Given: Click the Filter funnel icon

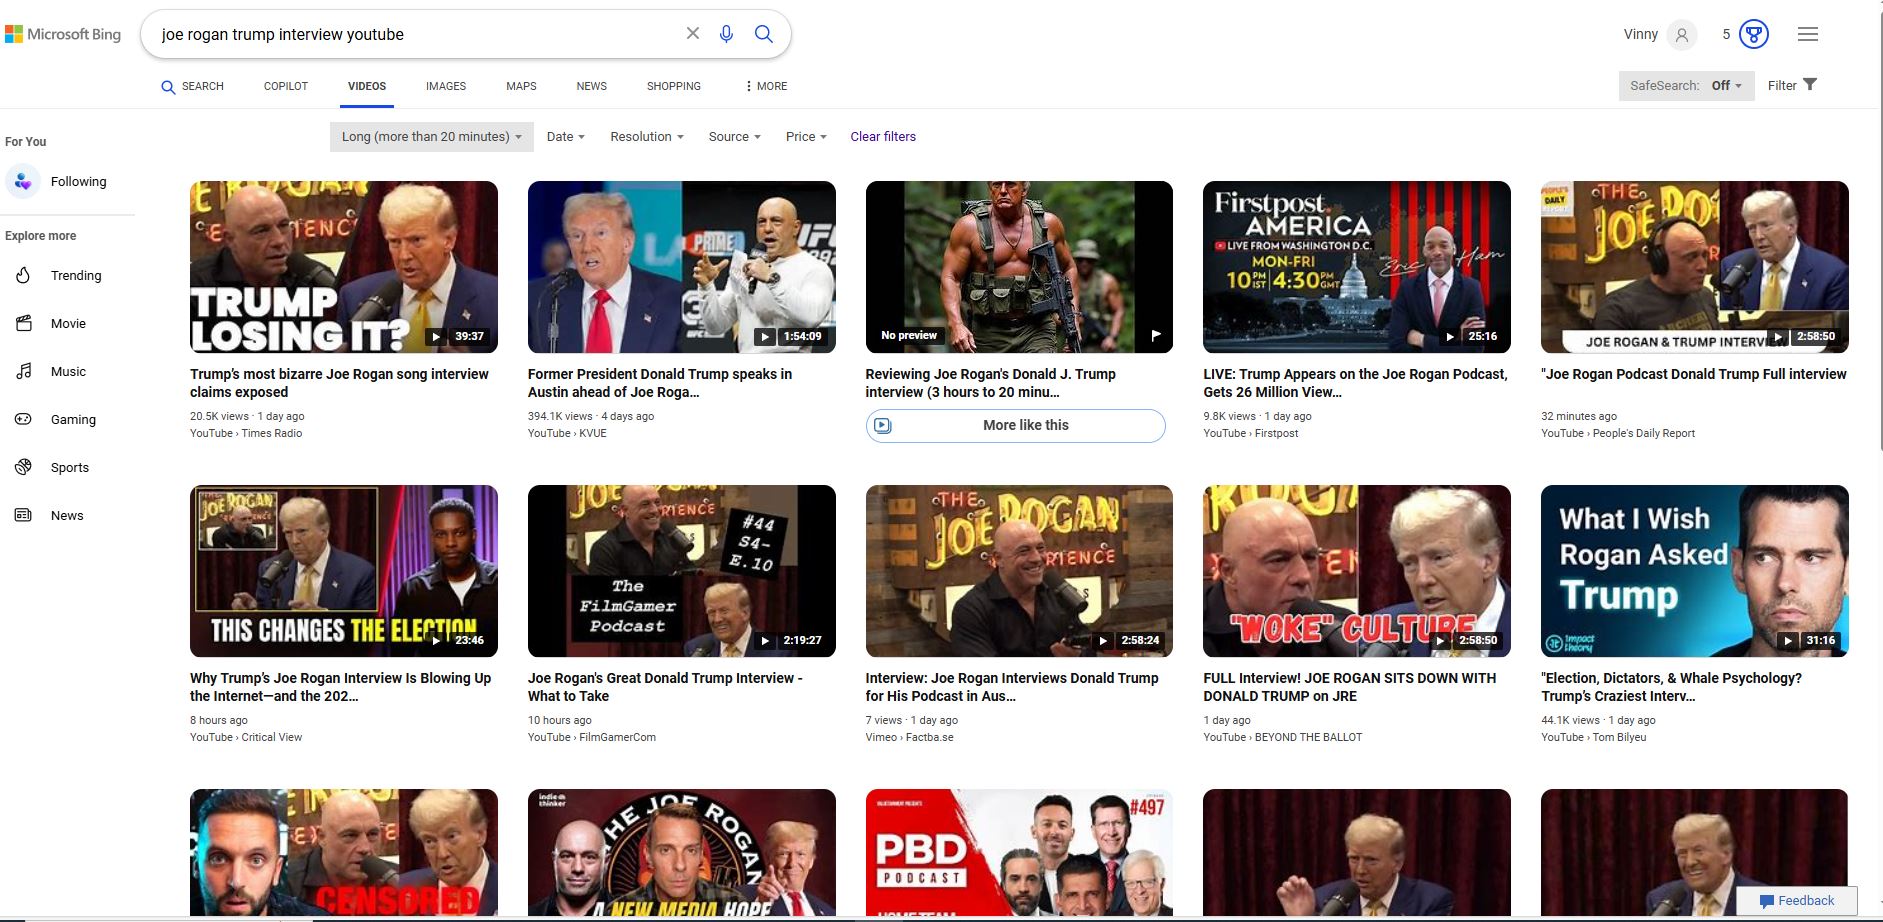Looking at the screenshot, I should tap(1810, 85).
